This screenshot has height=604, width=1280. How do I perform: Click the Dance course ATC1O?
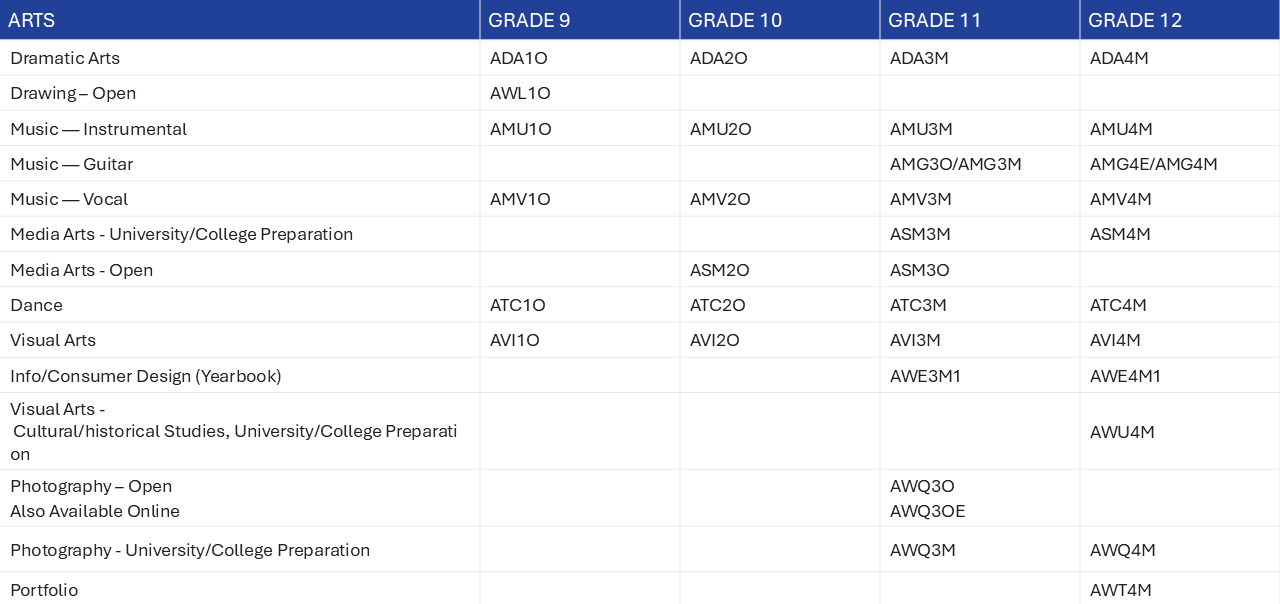518,305
